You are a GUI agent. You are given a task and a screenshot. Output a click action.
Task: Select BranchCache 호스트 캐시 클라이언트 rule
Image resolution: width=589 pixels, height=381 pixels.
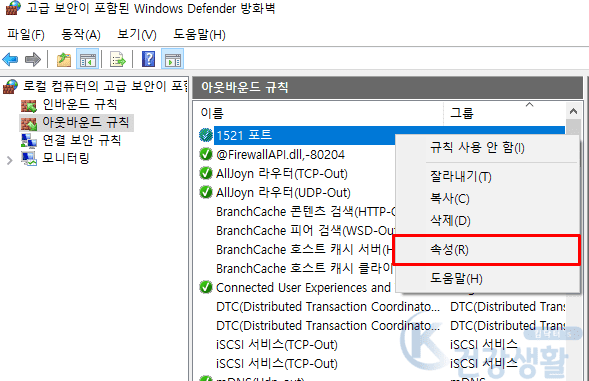coord(305,268)
